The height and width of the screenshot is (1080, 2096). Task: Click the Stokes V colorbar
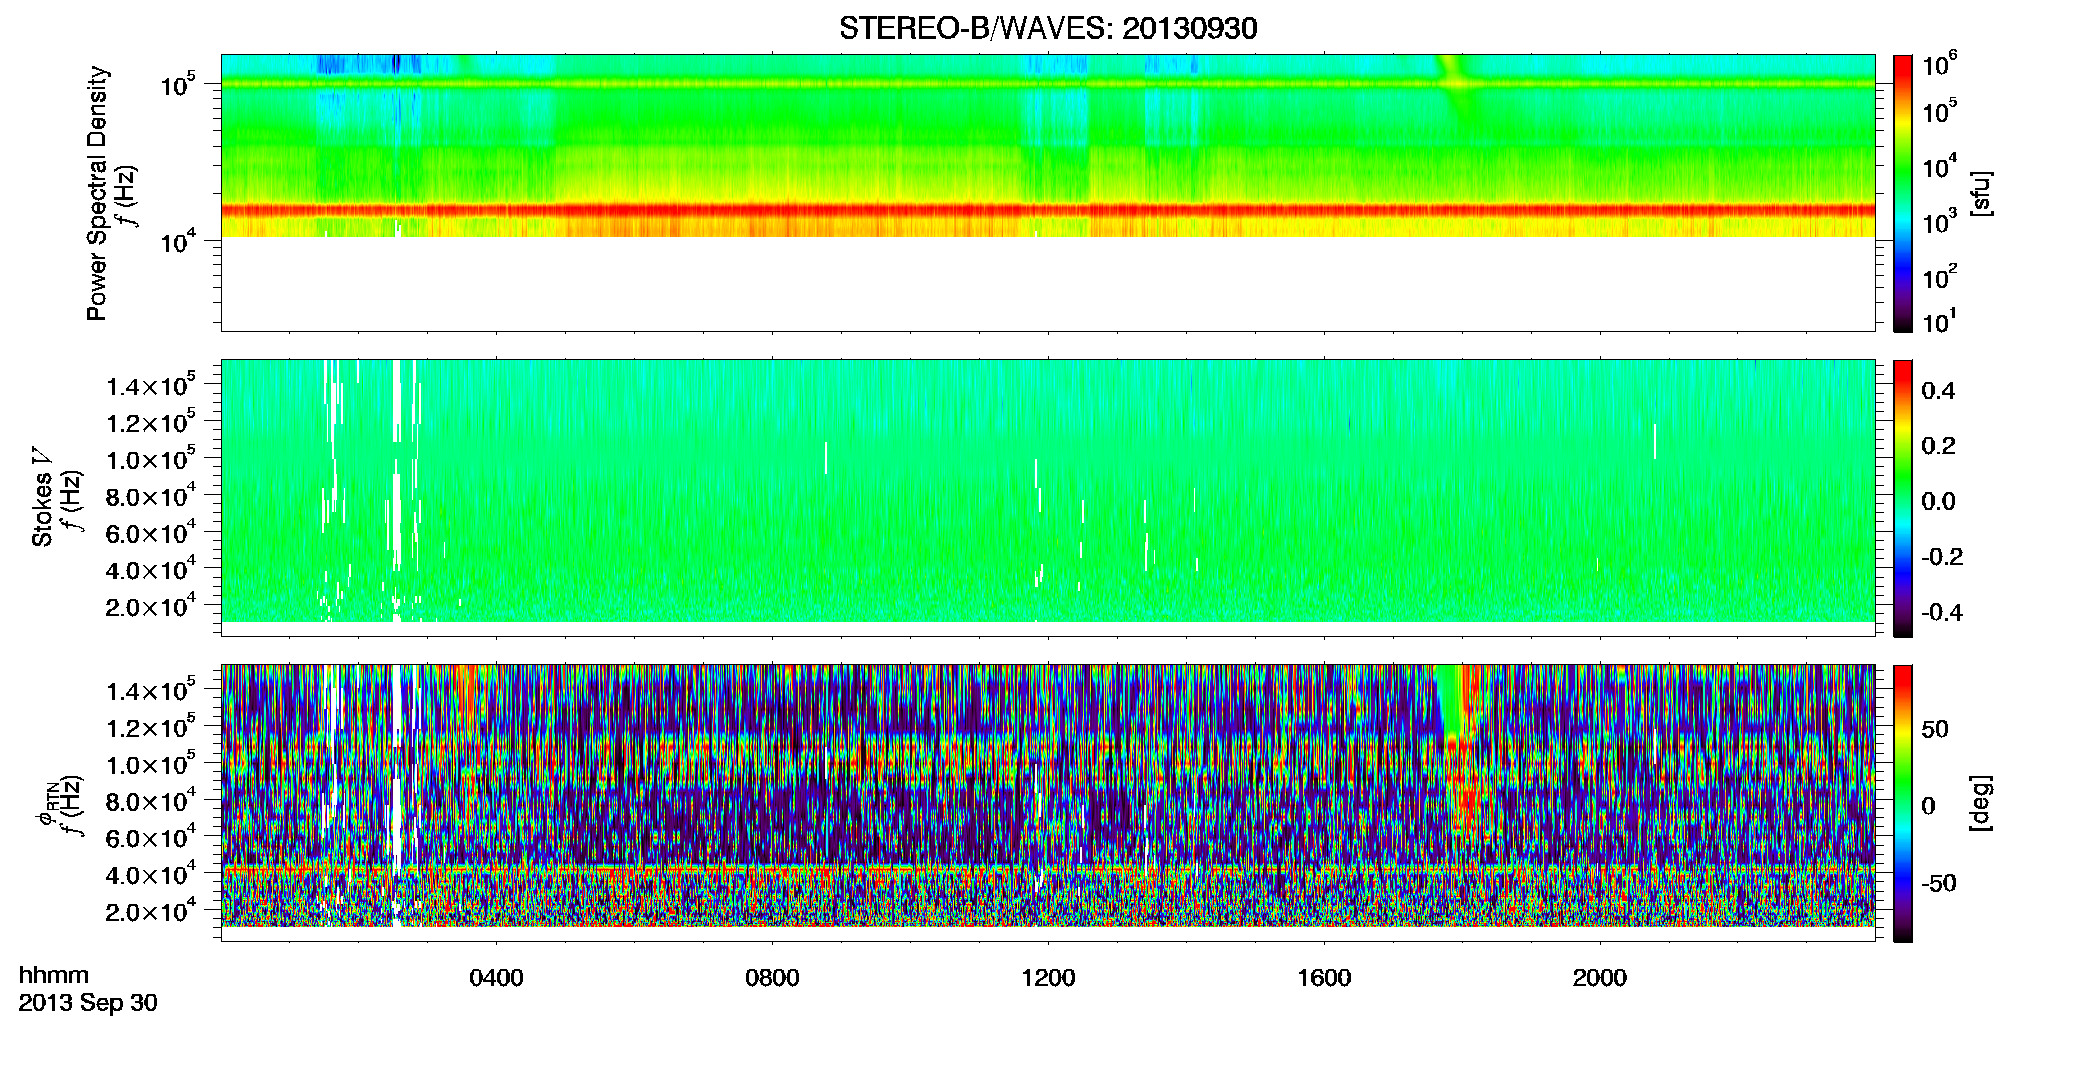[1903, 498]
